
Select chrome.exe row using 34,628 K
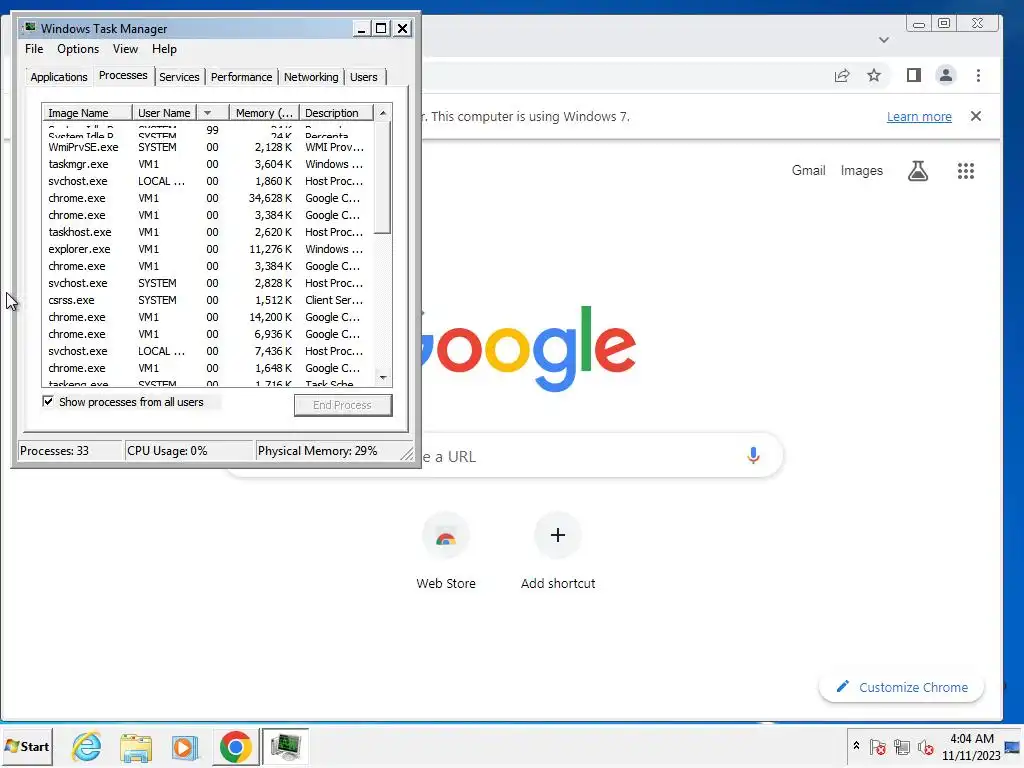click(208, 199)
